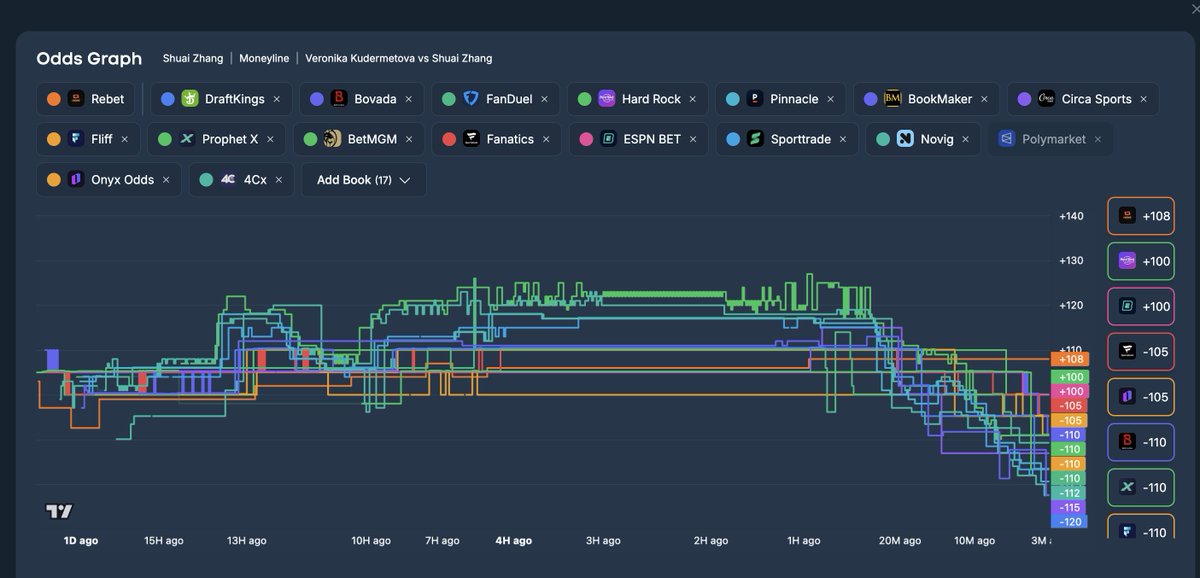Click the Prophet X logo in its chip
This screenshot has width=1200, height=578.
(x=186, y=139)
